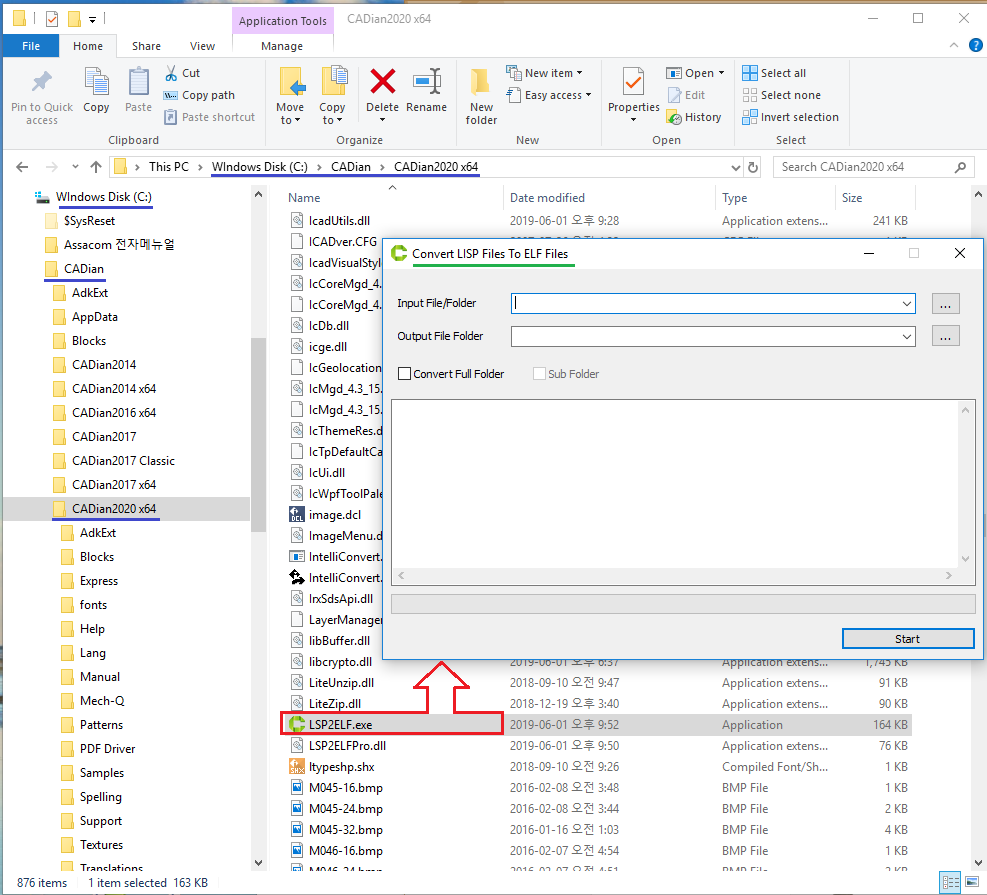Open the File tab
987x895 pixels.
tap(31, 46)
